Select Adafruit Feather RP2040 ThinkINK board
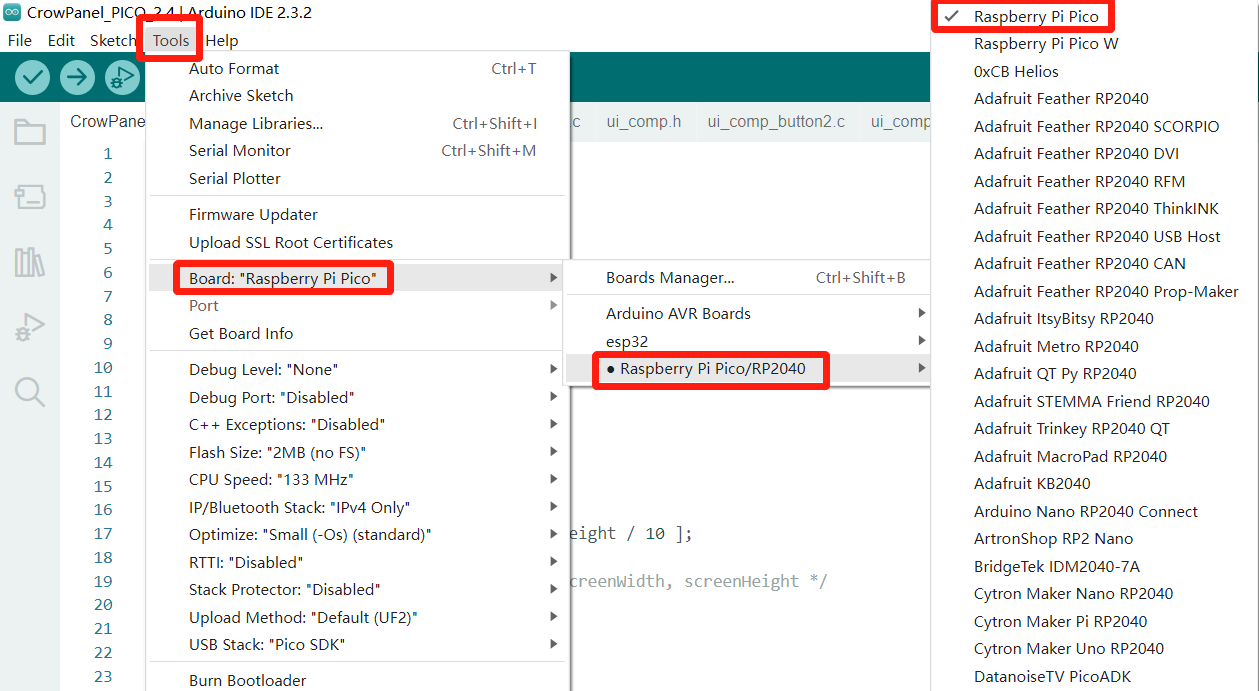 tap(1095, 209)
